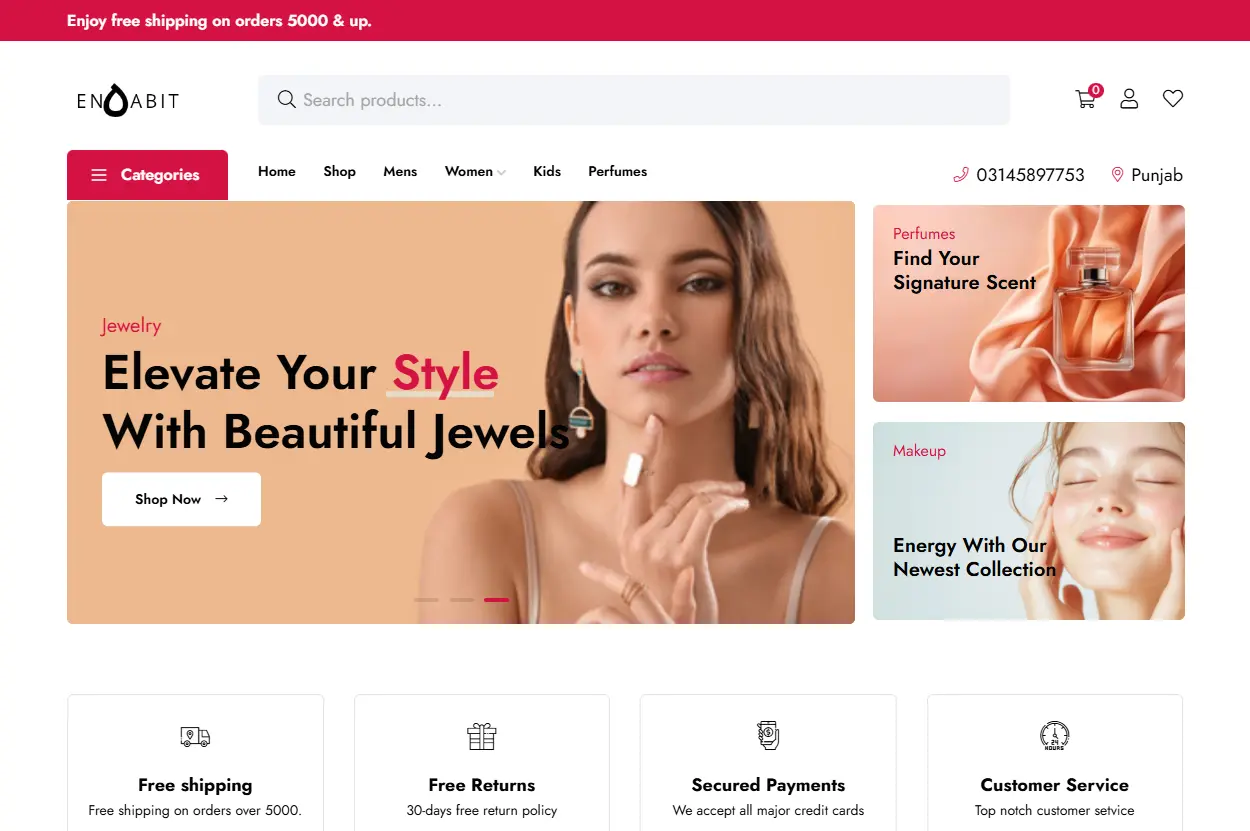Click the Secured Payments icon

[x=768, y=736]
